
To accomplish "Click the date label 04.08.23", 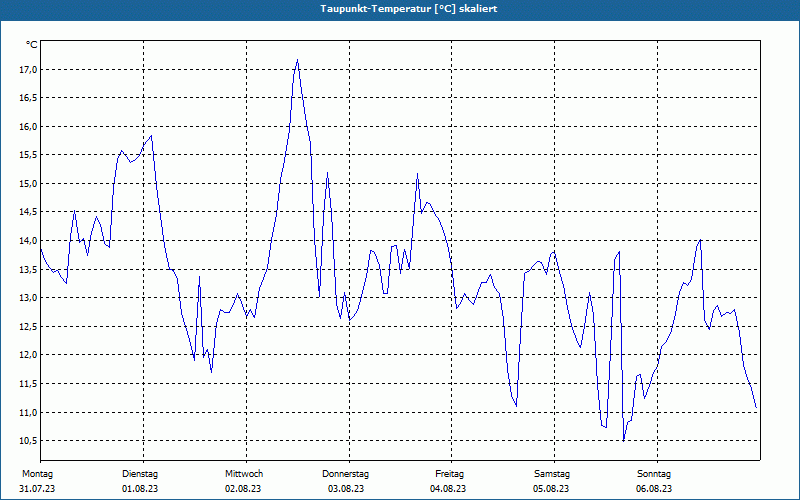I will coord(448,489).
